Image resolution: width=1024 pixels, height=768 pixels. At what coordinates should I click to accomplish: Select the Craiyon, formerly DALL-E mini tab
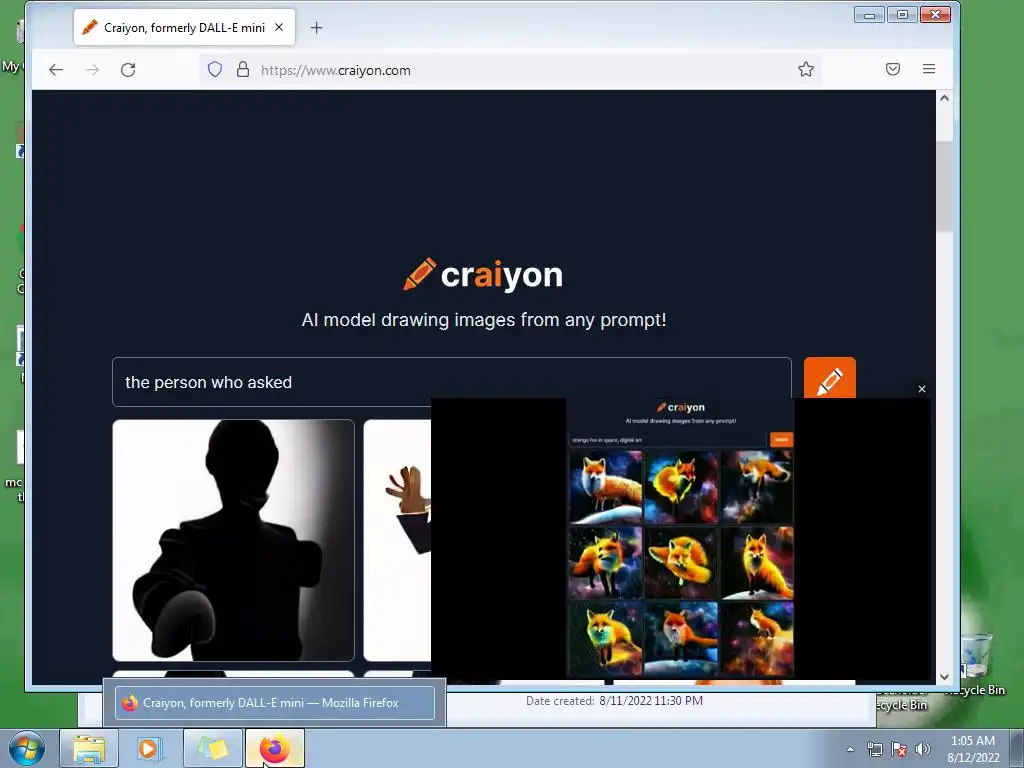click(184, 27)
